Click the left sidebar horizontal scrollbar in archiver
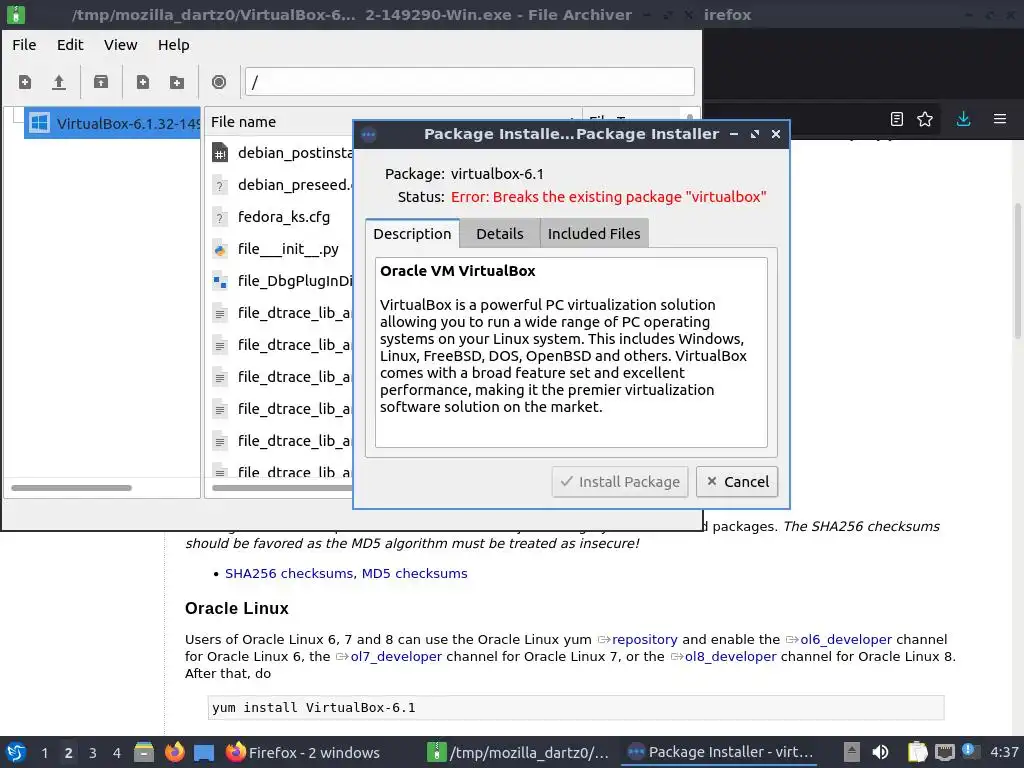1024x768 pixels. pos(71,488)
